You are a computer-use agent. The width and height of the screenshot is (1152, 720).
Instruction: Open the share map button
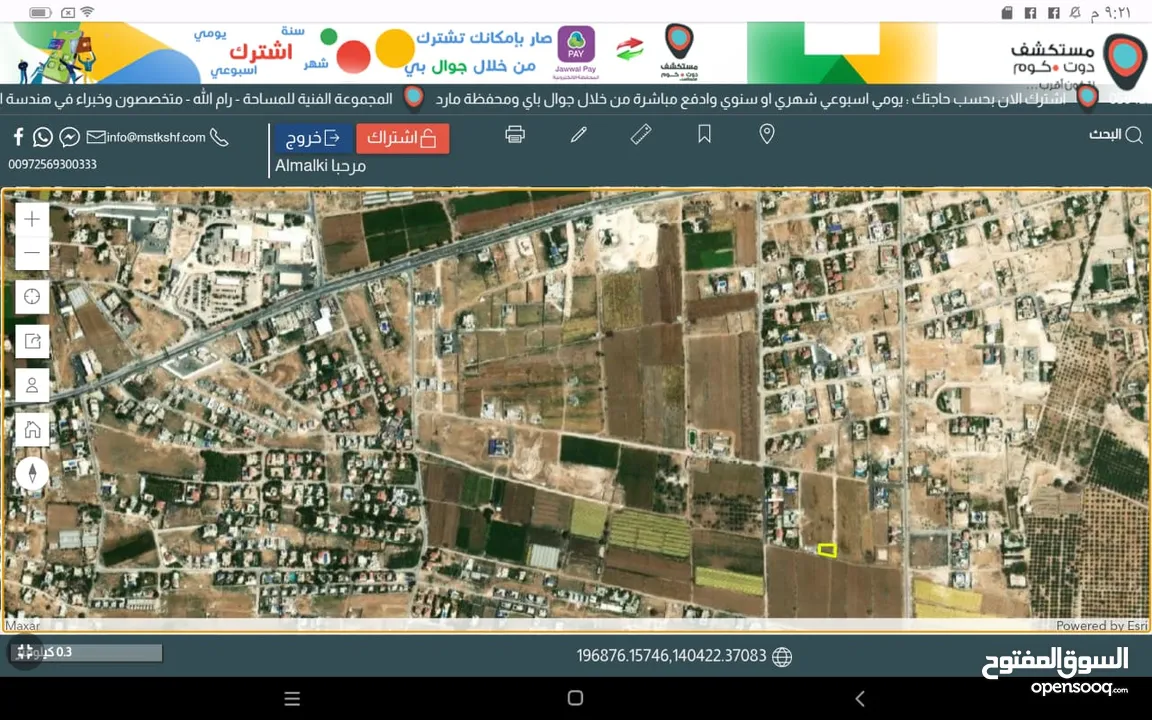point(32,341)
